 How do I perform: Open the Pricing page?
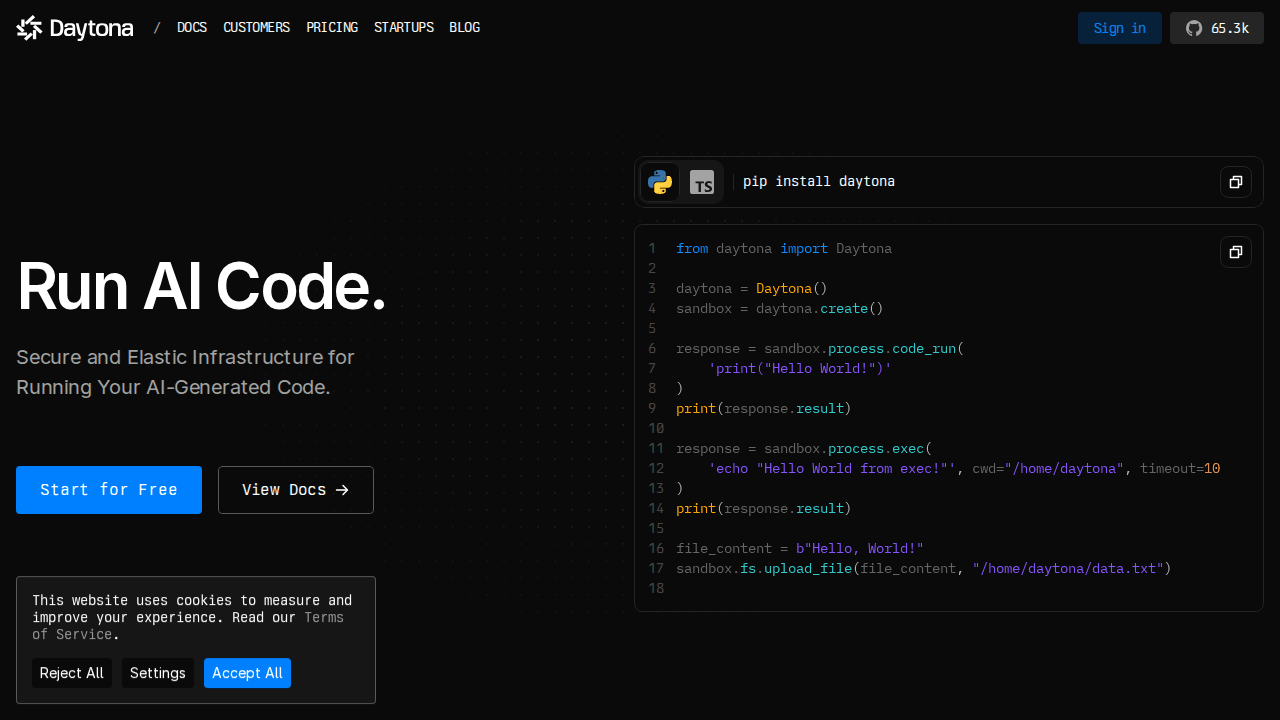332,28
